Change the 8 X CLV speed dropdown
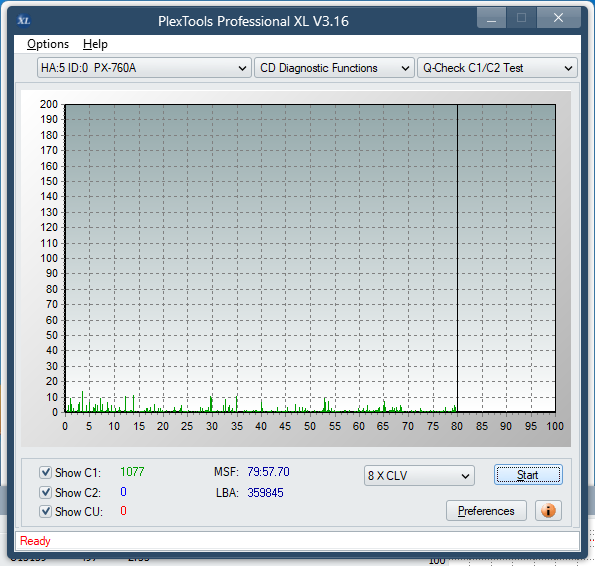The height and width of the screenshot is (566, 595). [x=419, y=476]
